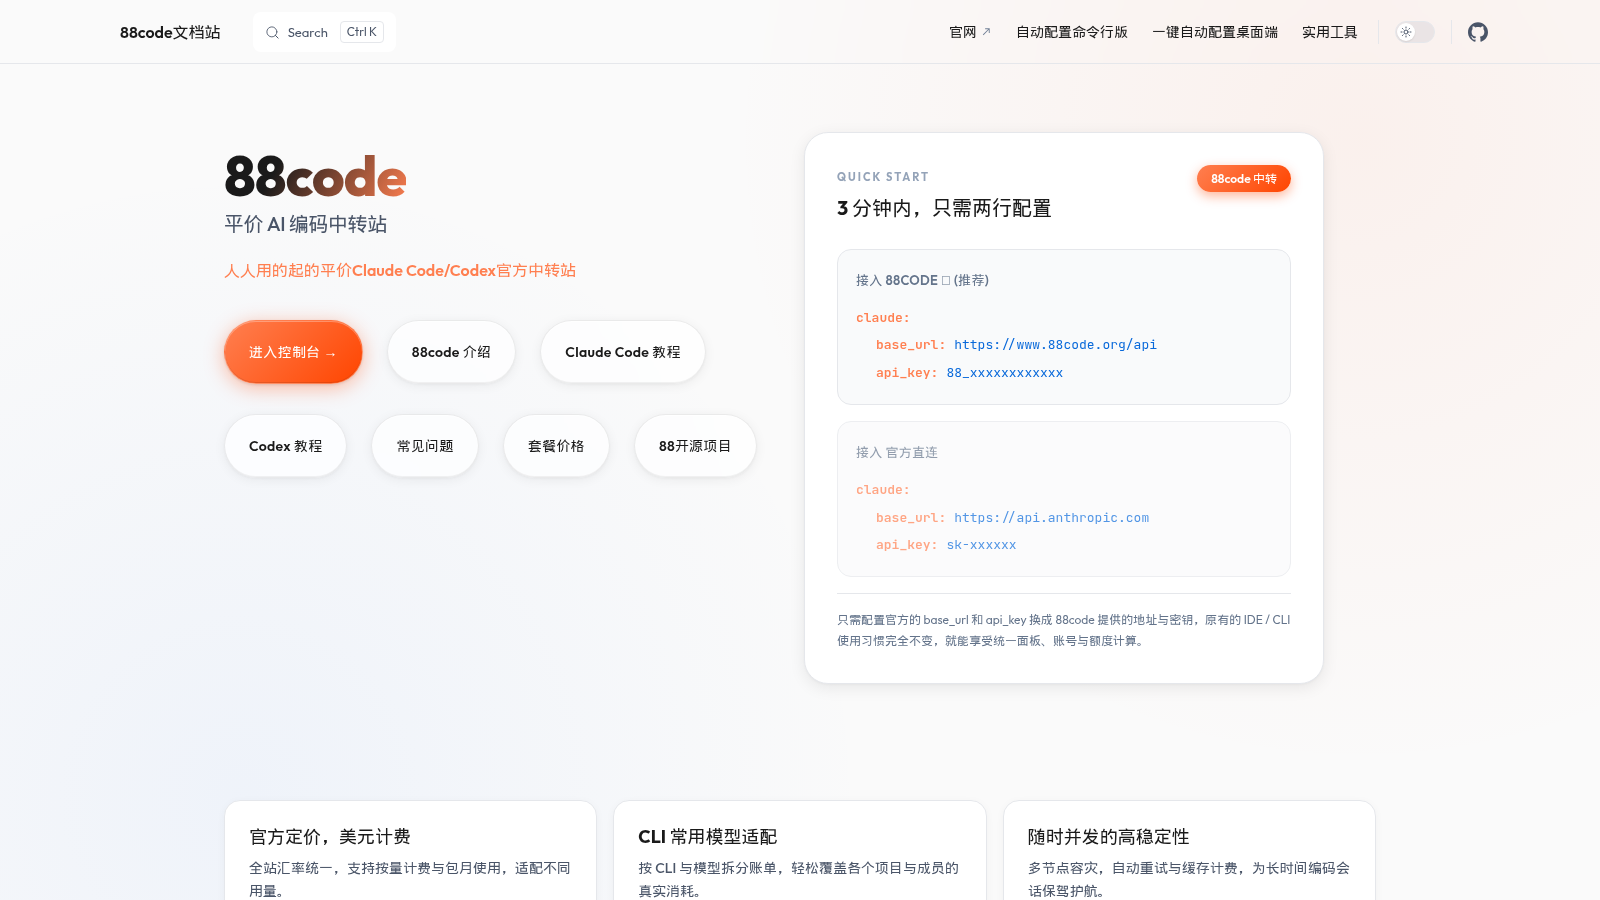Click the search magnifier icon
The width and height of the screenshot is (1600, 900).
[x=272, y=32]
